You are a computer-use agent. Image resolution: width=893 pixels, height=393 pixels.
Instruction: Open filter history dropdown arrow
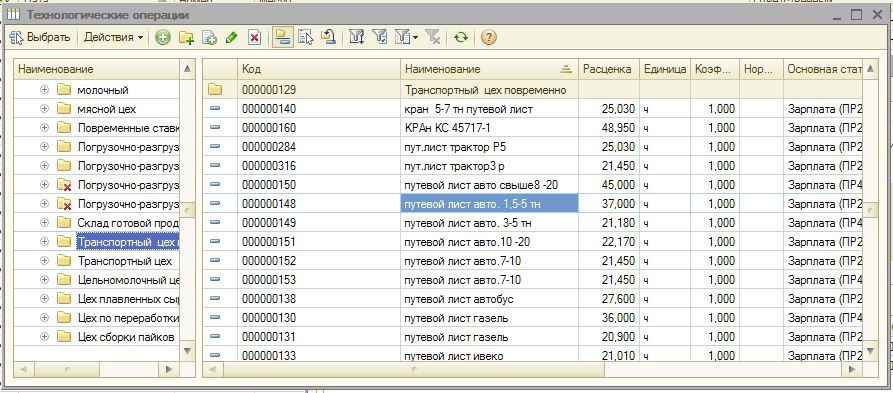coord(415,38)
